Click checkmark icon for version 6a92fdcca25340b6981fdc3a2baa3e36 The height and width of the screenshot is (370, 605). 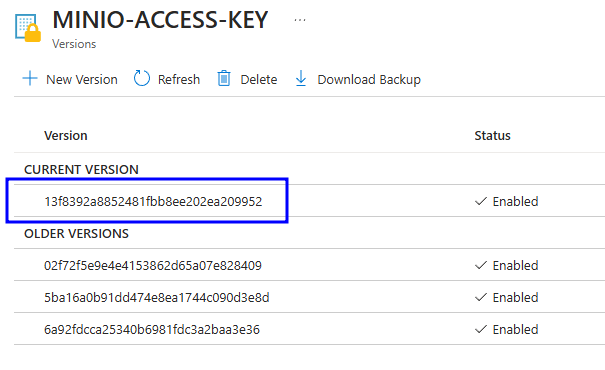pyautogui.click(x=481, y=329)
